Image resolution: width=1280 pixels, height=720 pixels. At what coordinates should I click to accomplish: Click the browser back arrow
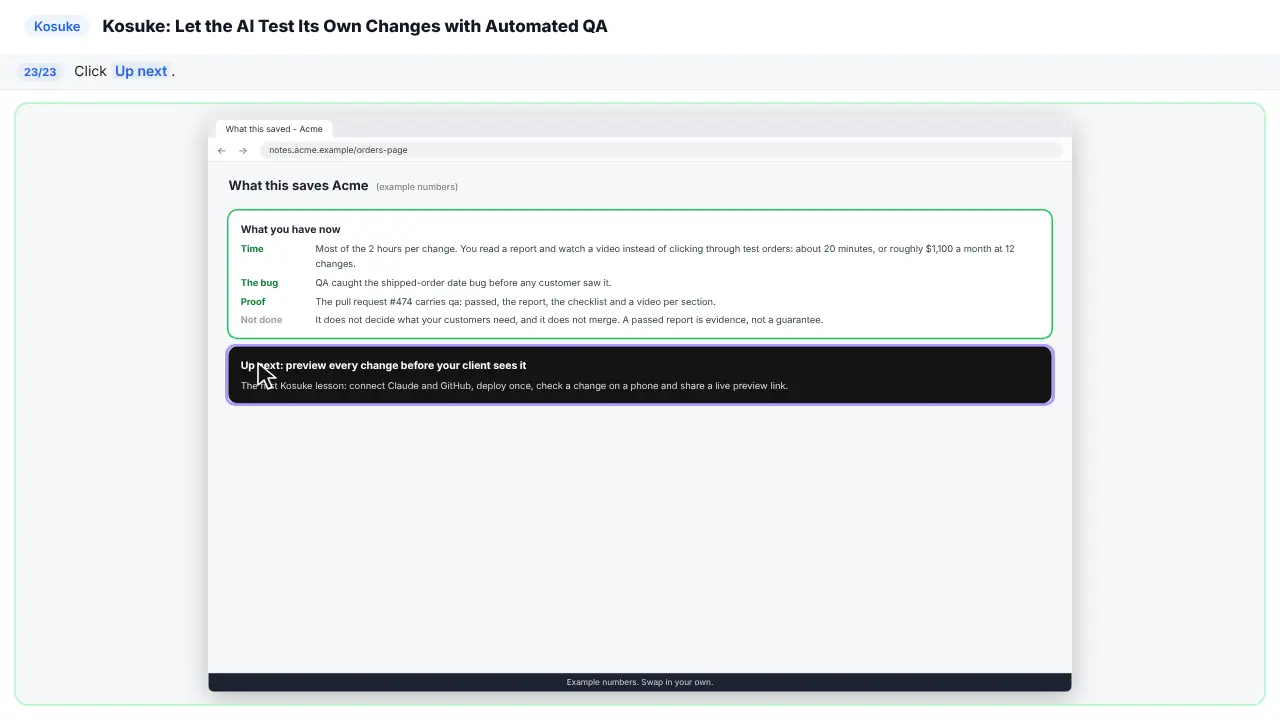[221, 150]
